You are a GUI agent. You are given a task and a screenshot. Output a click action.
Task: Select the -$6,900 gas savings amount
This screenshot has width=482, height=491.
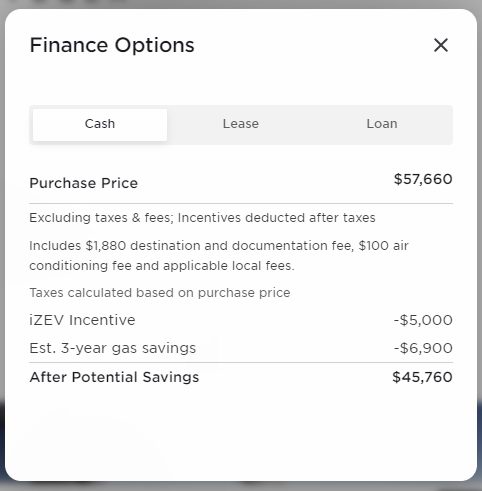423,348
